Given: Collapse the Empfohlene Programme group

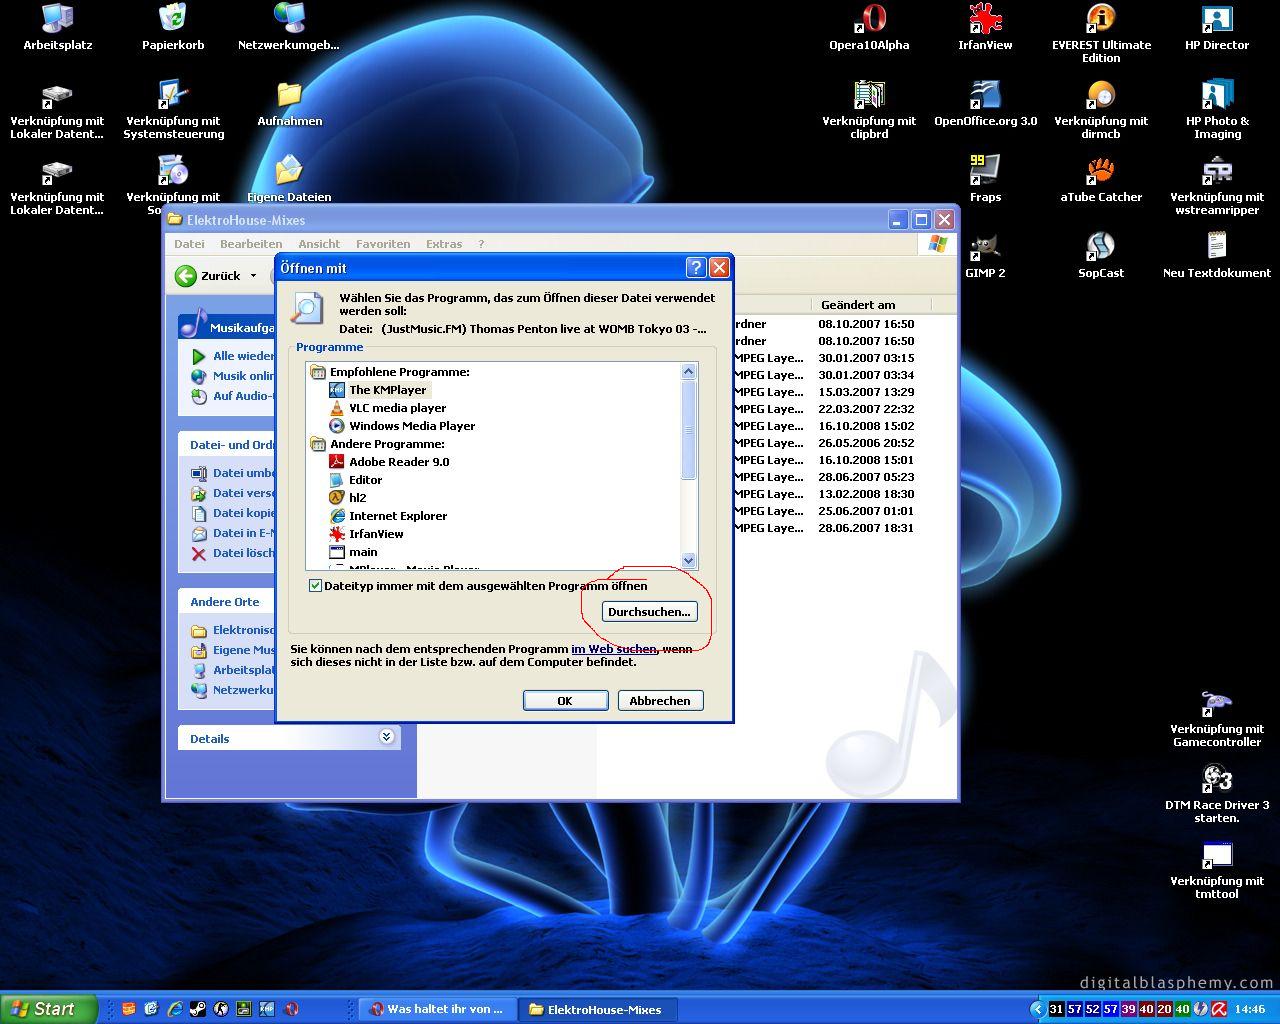Looking at the screenshot, I should pyautogui.click(x=318, y=372).
